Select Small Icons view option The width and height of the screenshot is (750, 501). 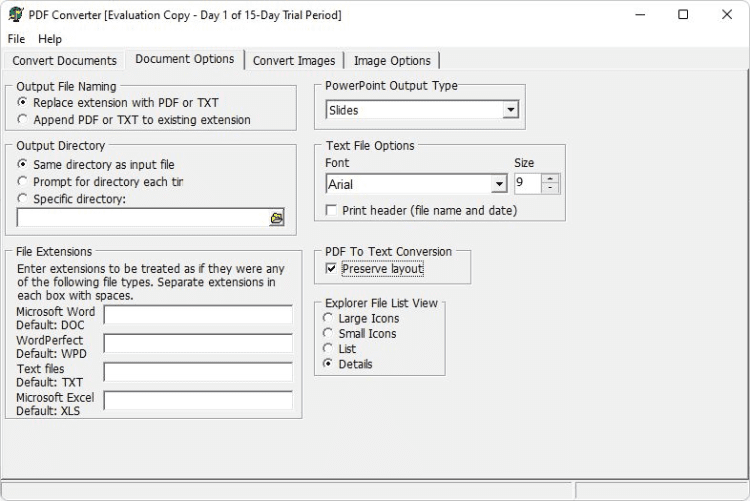(328, 334)
